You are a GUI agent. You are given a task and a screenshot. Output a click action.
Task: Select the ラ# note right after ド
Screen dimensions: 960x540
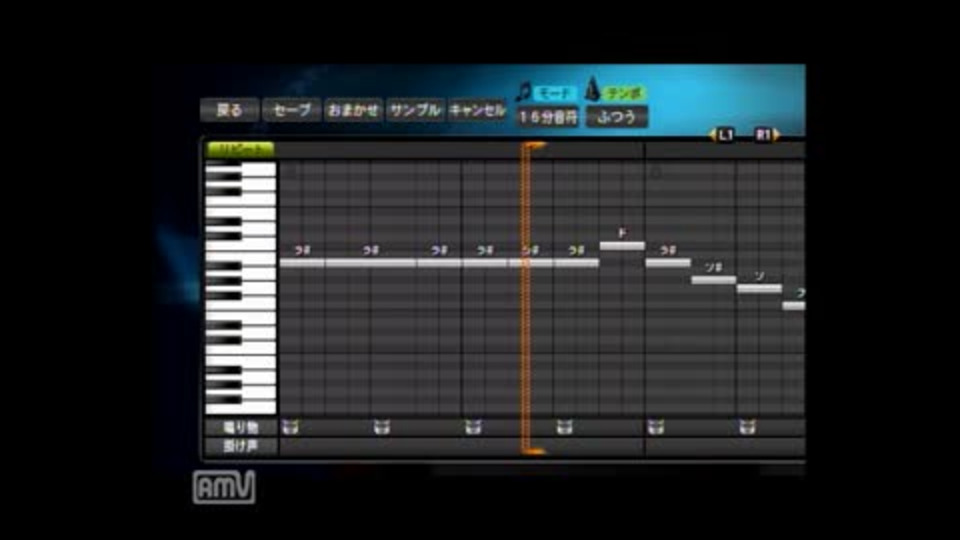668,263
